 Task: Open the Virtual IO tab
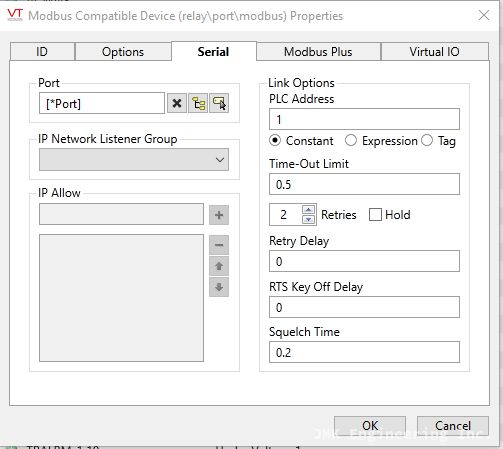pos(435,52)
